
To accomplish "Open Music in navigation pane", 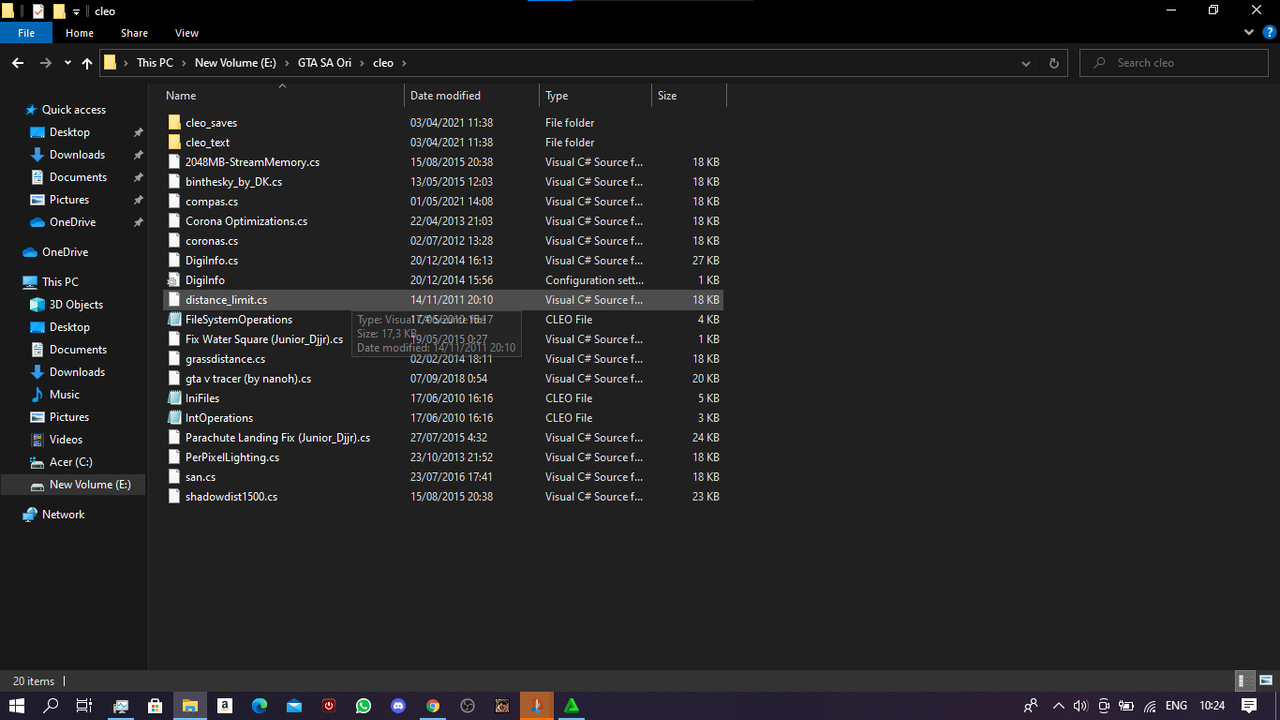I will click(x=64, y=395).
